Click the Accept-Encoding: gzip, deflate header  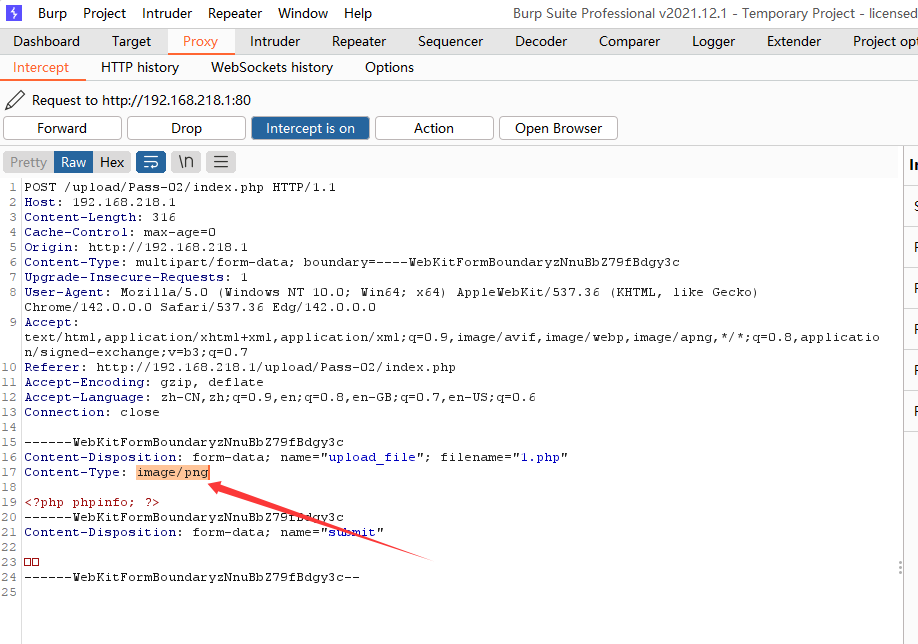click(x=144, y=382)
